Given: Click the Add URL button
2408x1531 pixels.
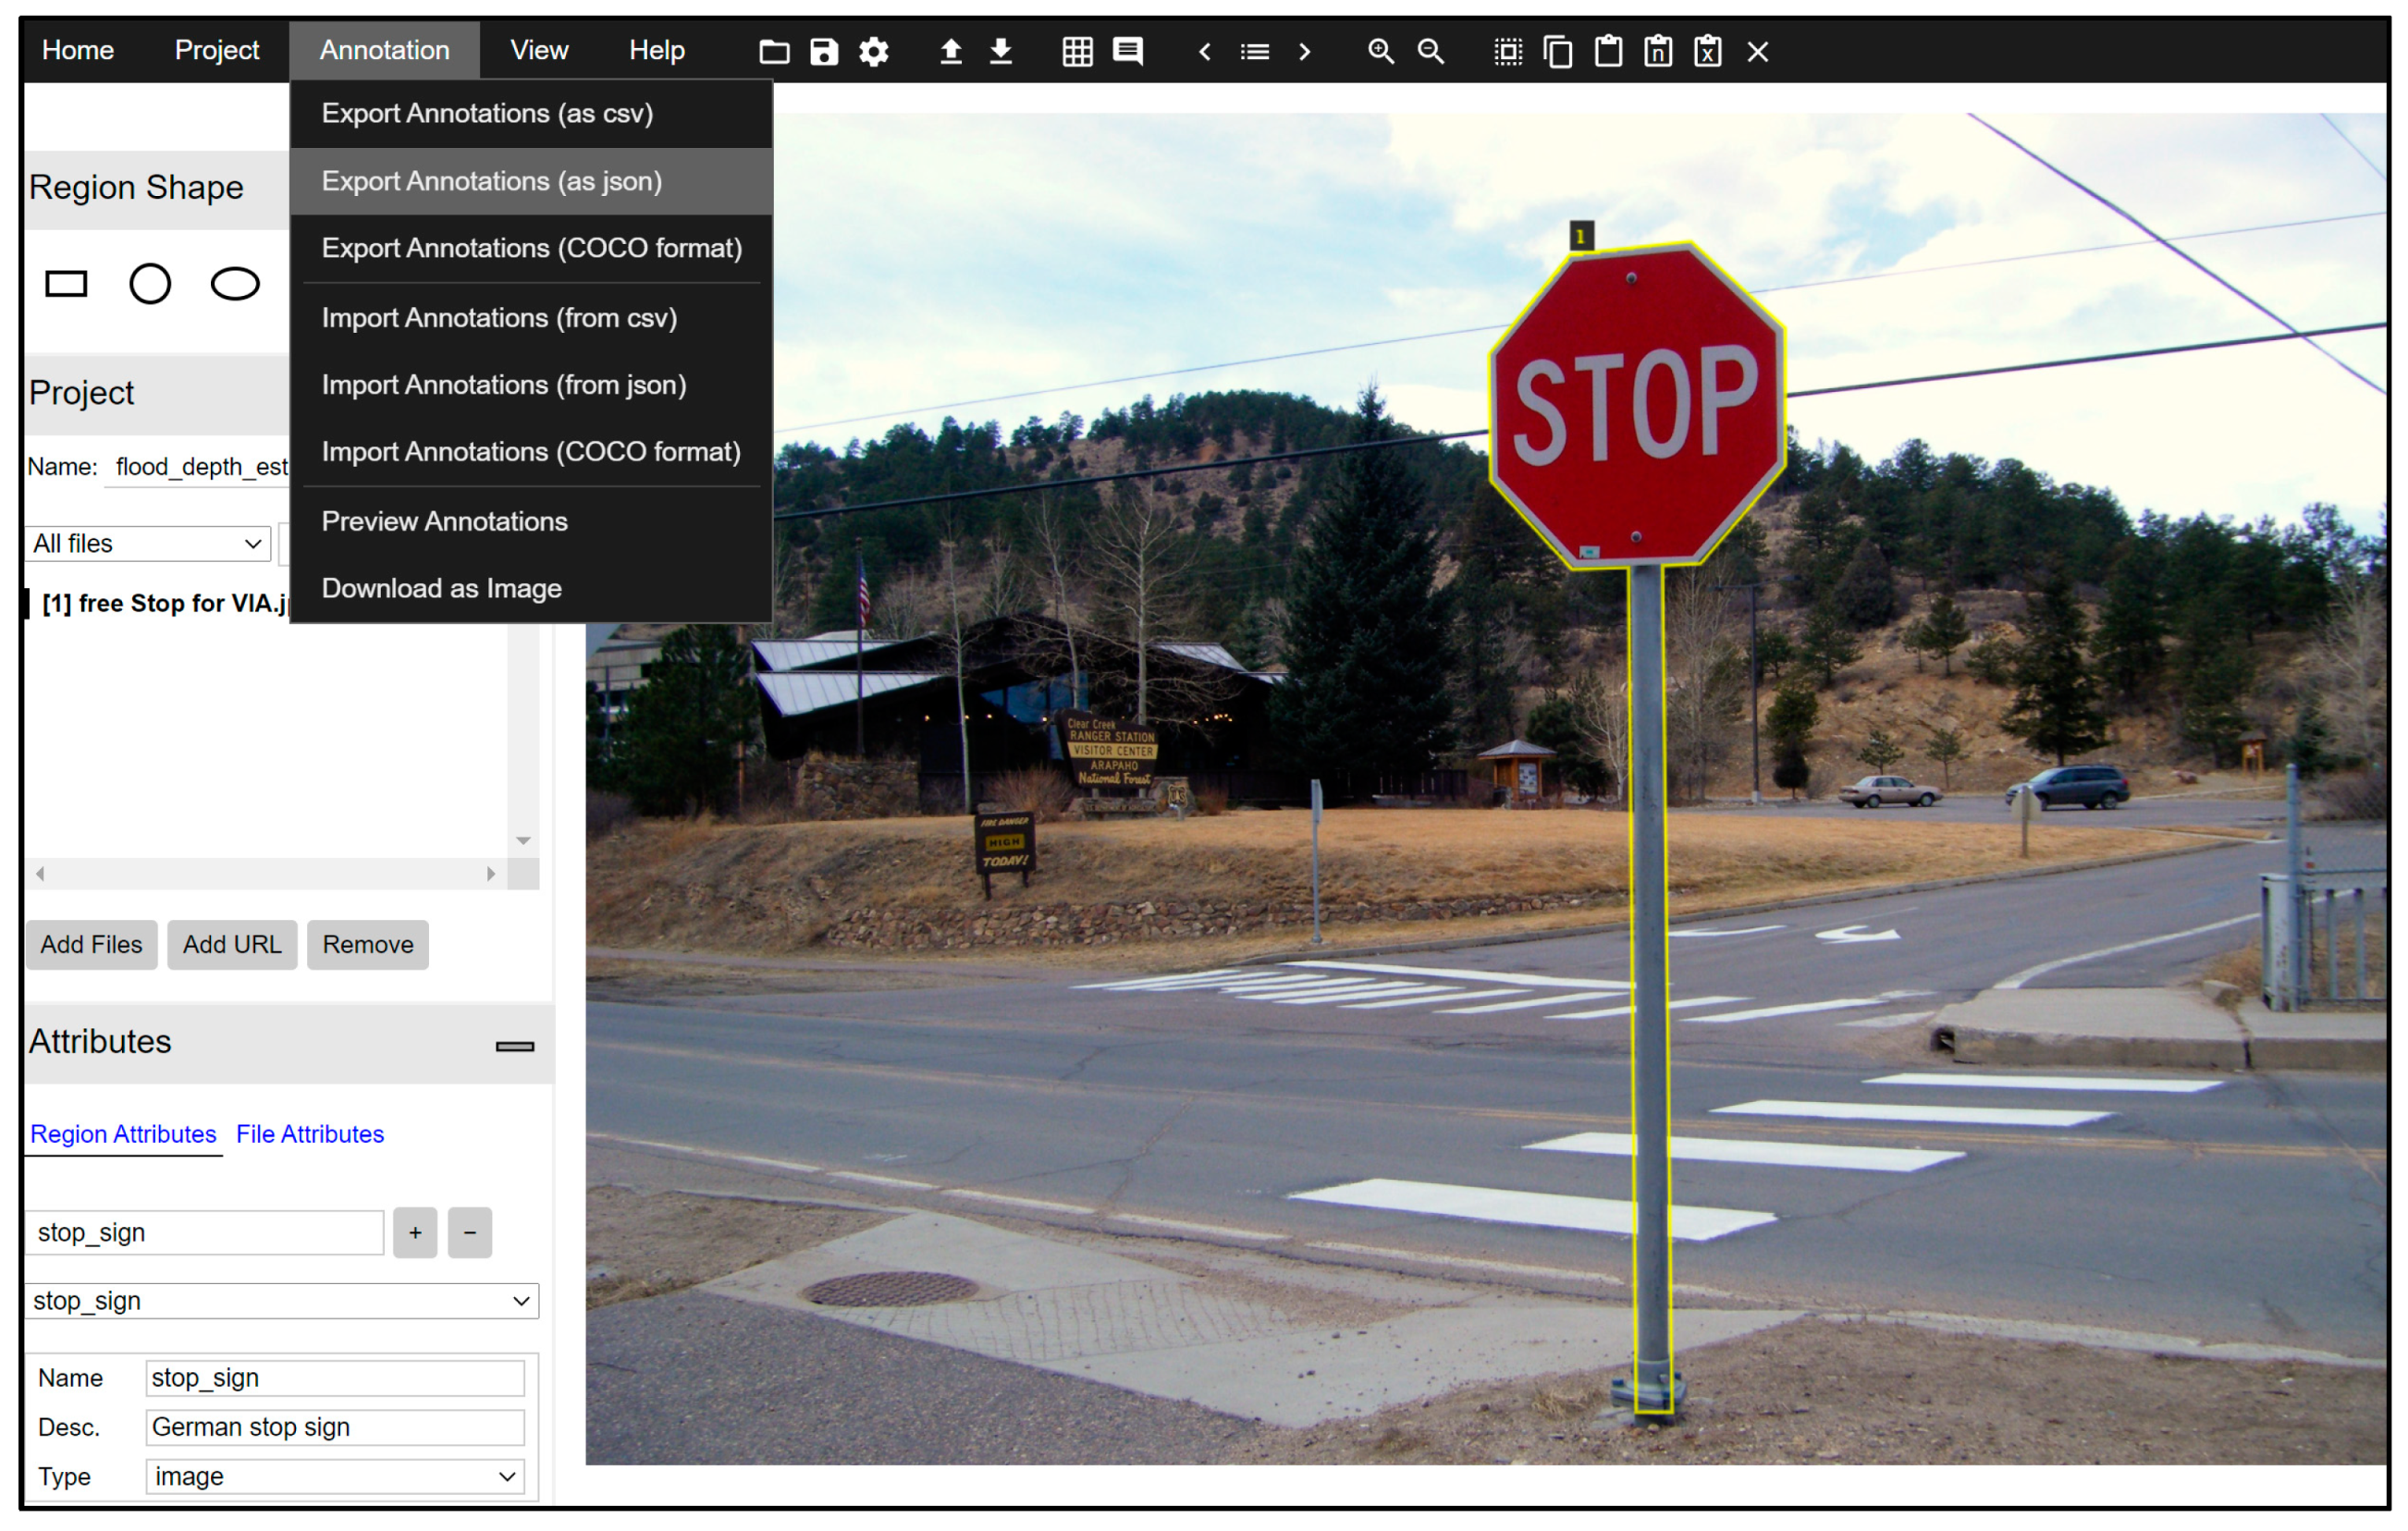Looking at the screenshot, I should 232,944.
